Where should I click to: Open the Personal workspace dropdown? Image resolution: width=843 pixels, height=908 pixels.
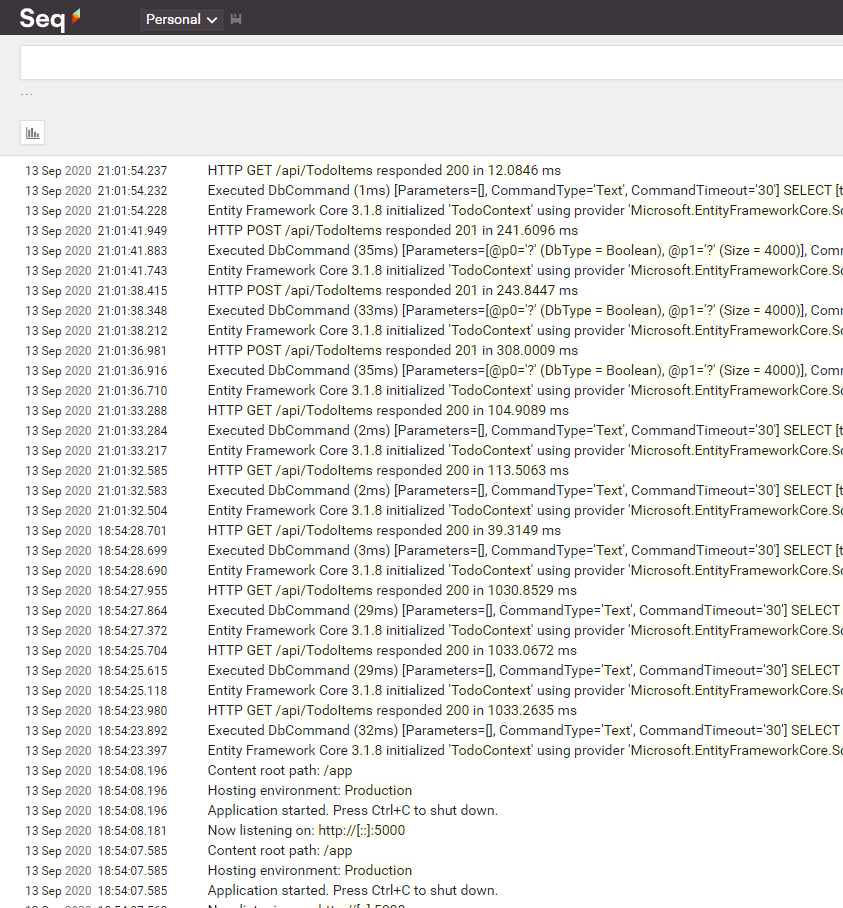(x=181, y=20)
